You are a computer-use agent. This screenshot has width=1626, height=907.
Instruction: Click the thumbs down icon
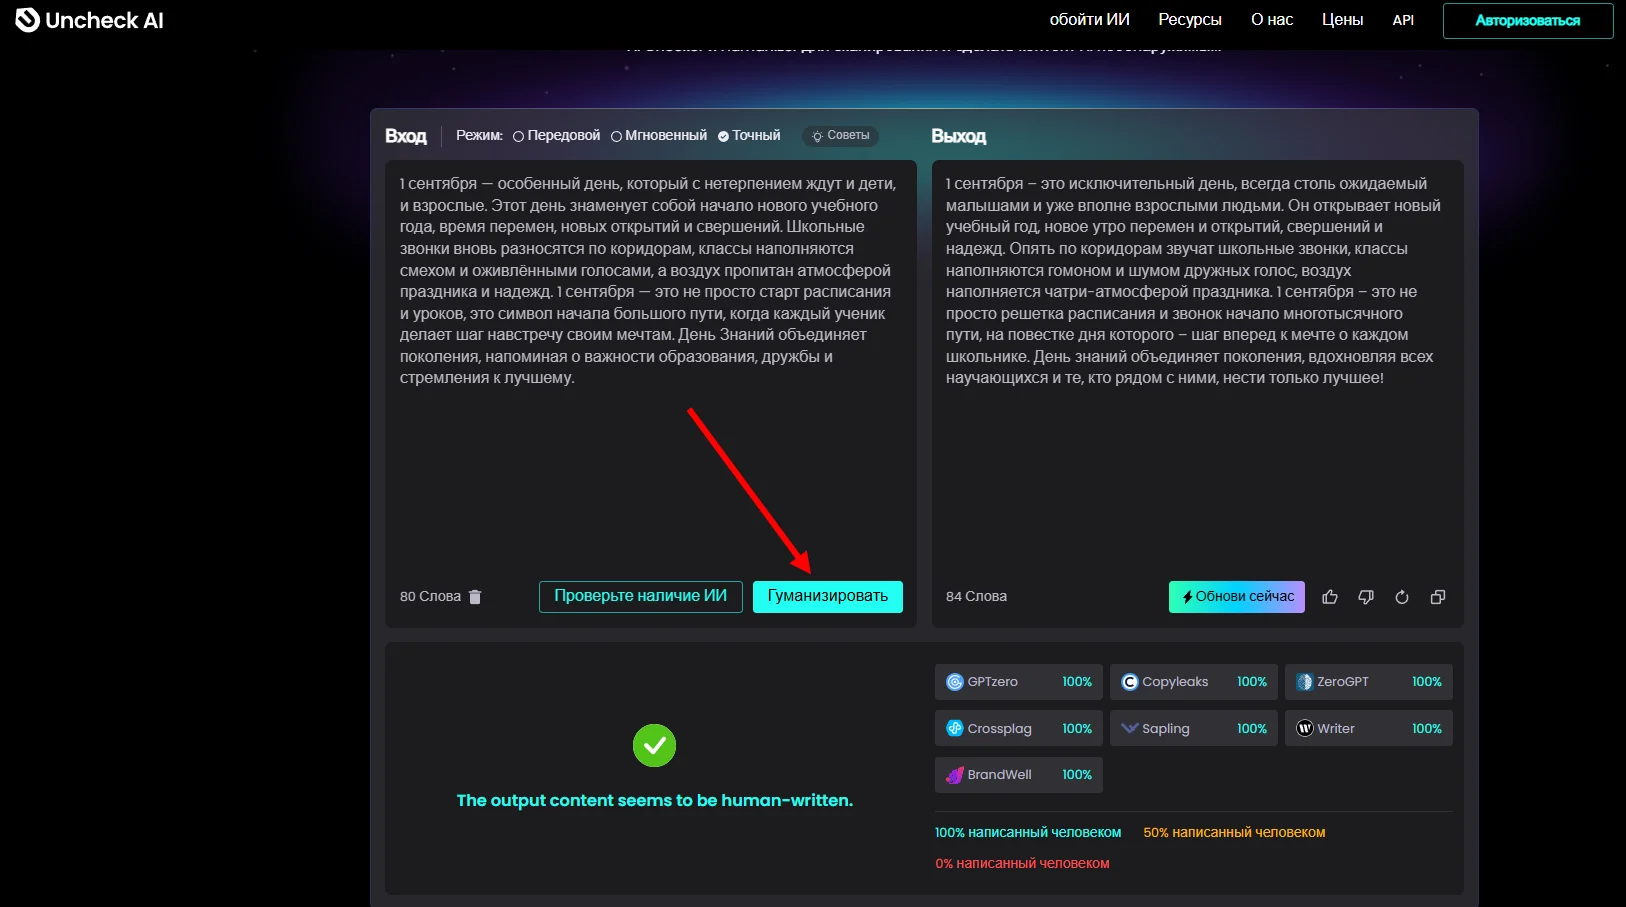pos(1366,597)
